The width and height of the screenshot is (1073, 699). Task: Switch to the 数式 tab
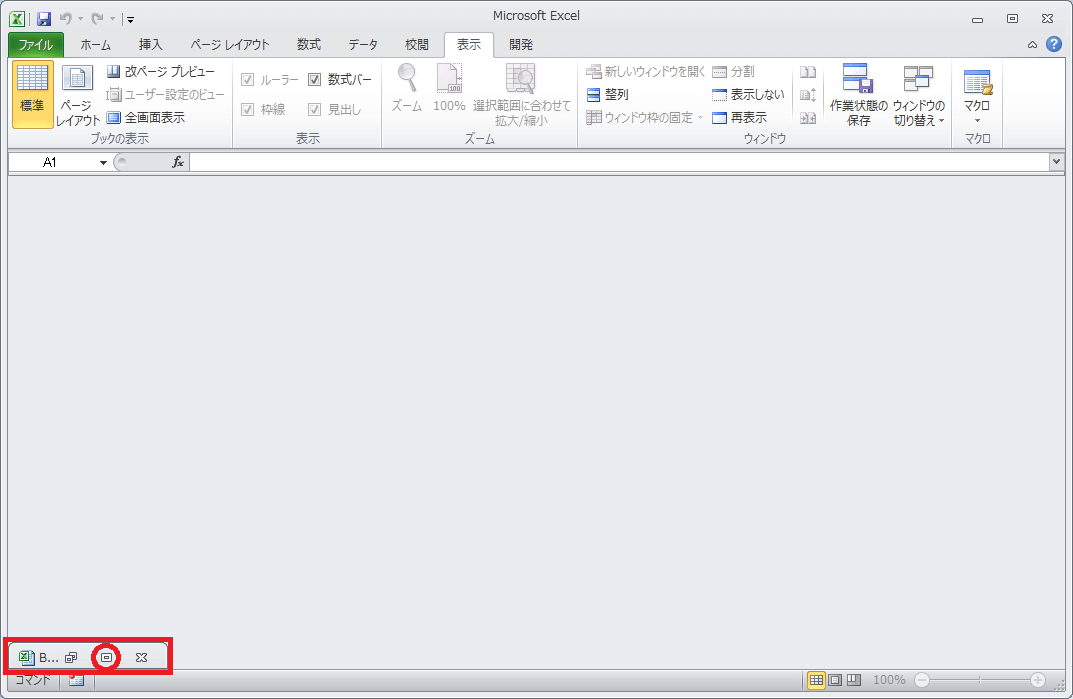[309, 45]
